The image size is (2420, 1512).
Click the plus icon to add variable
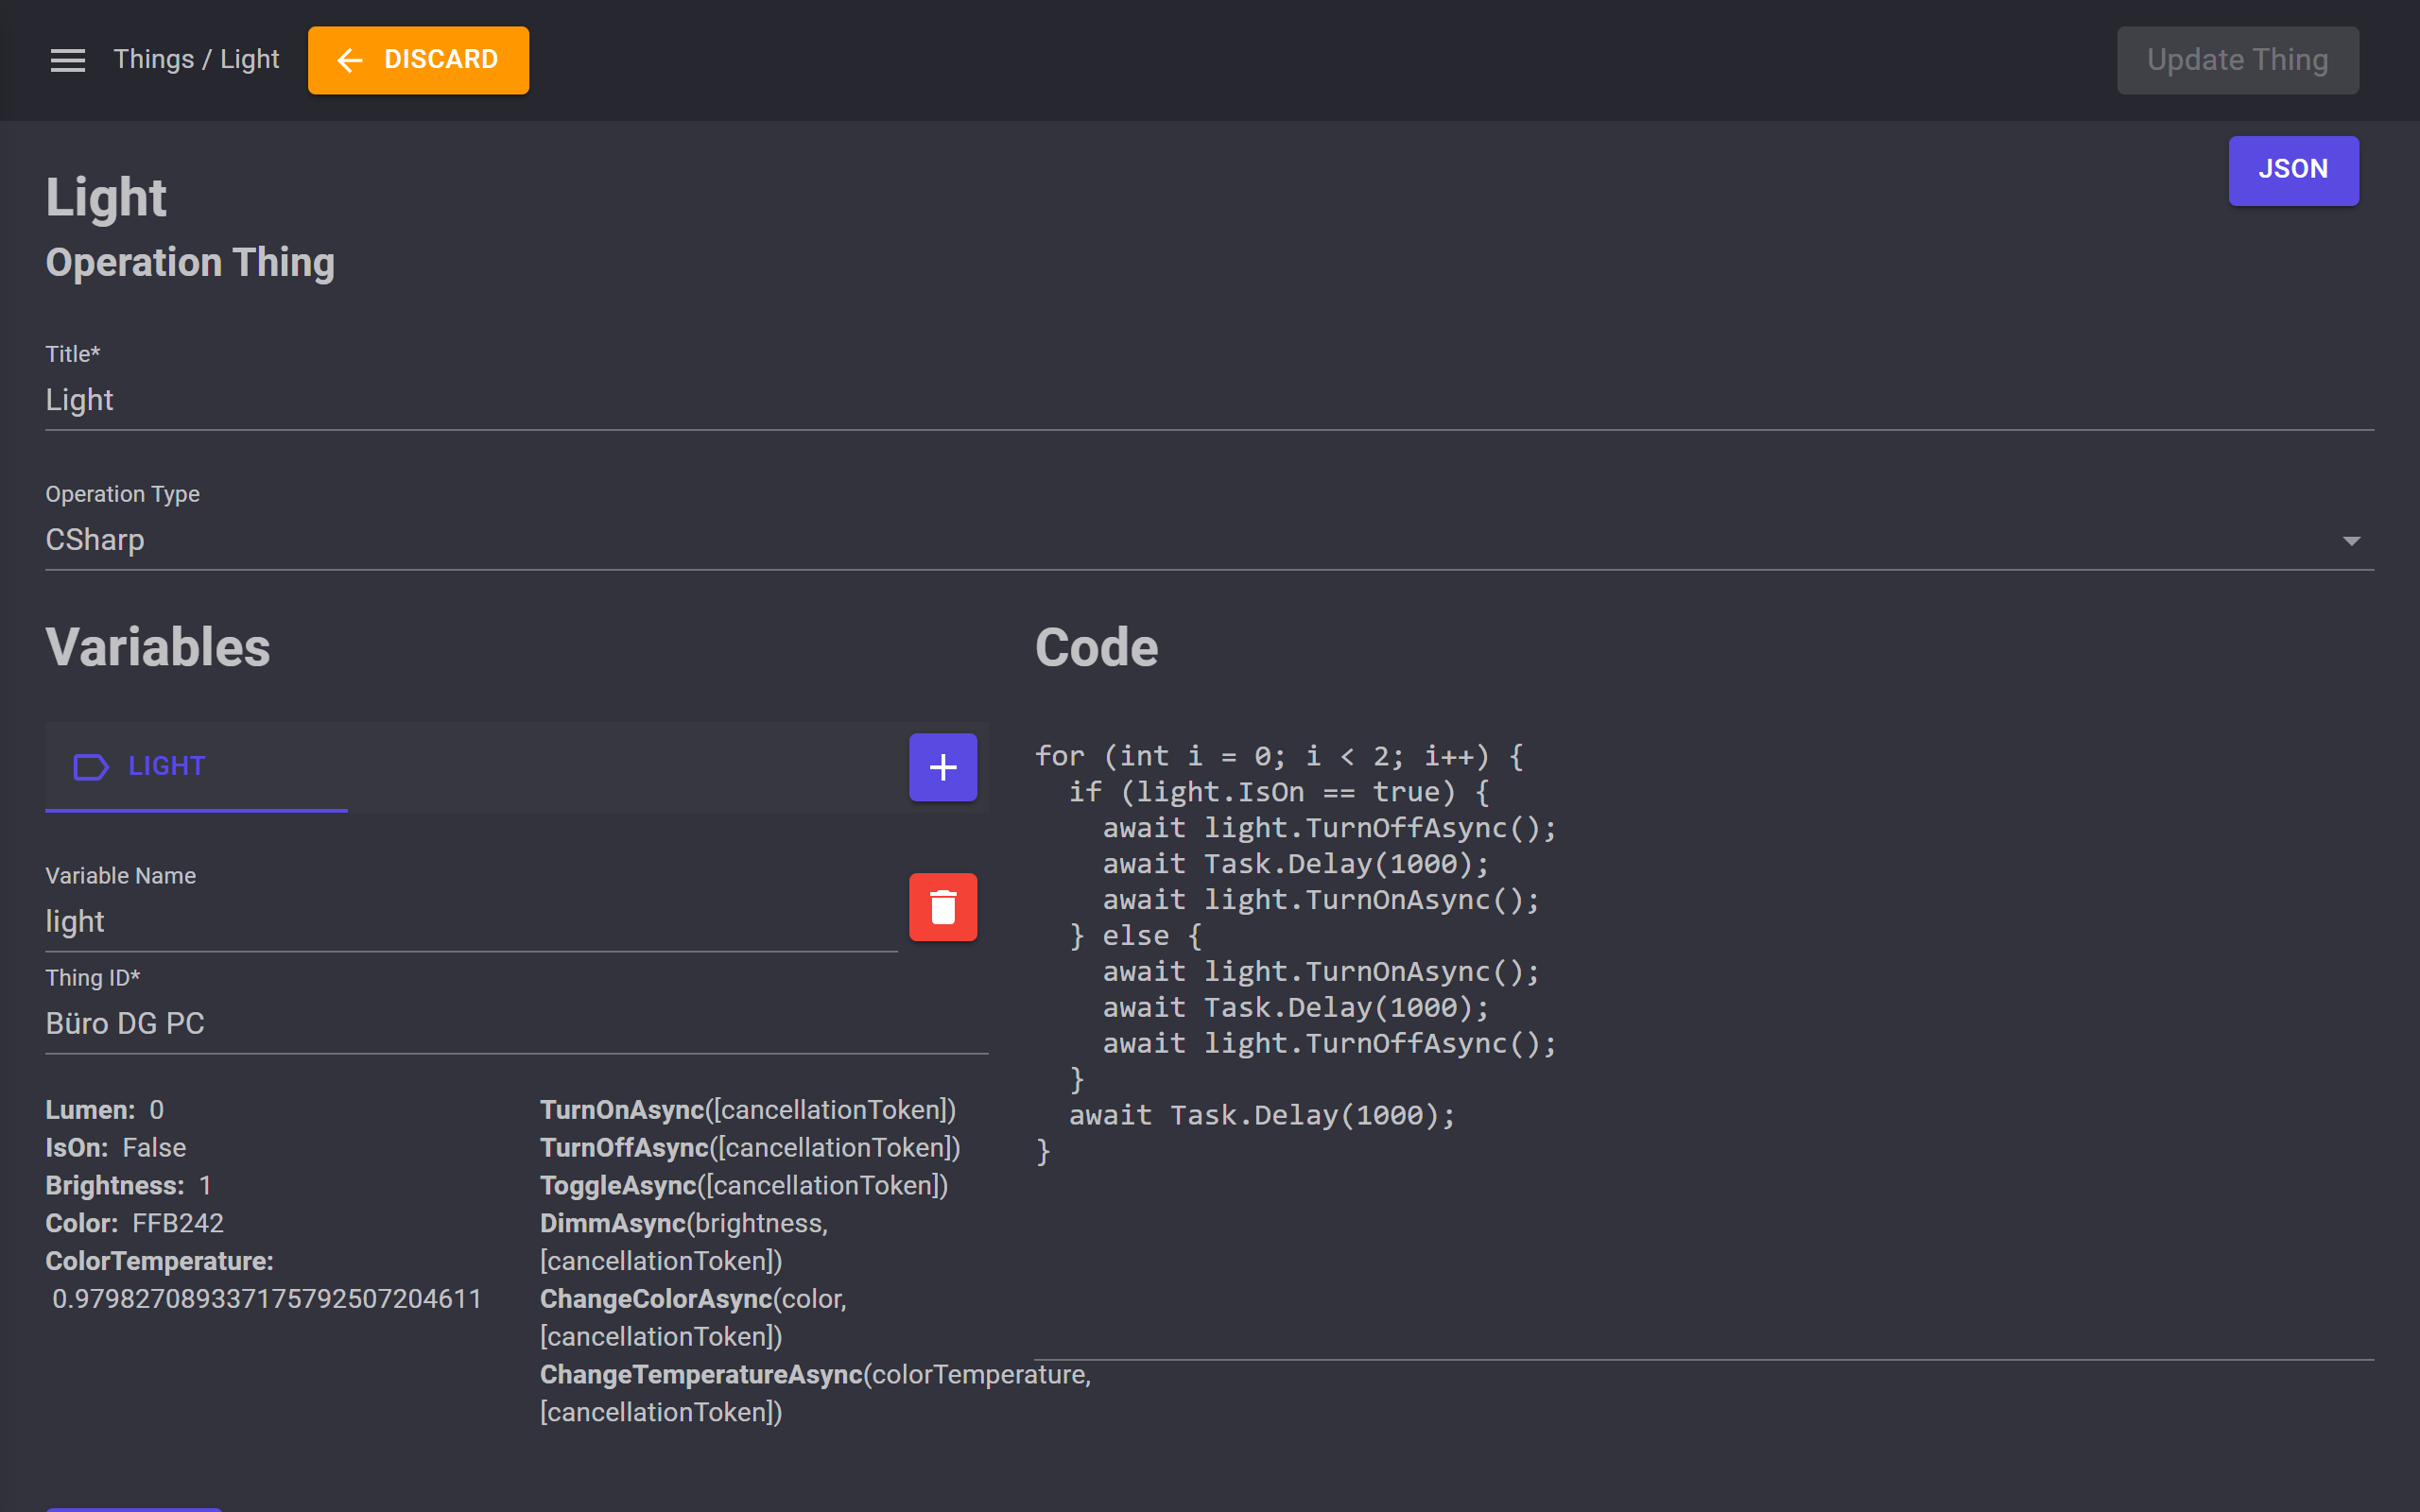click(942, 767)
